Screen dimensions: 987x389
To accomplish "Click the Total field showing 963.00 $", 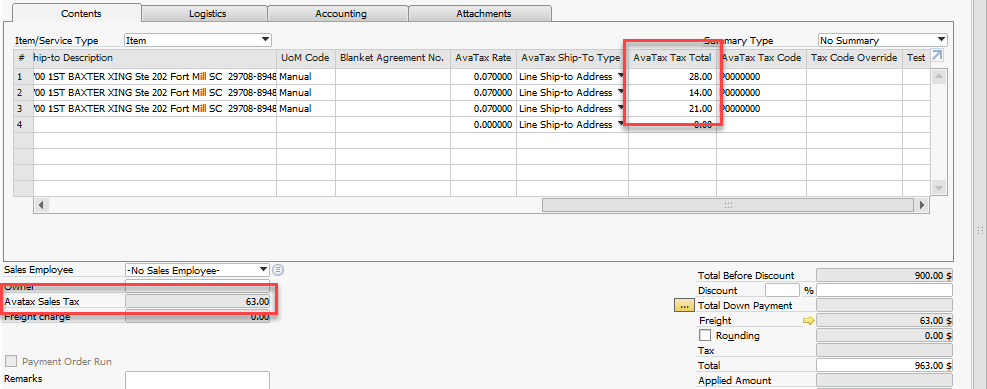I will pos(884,365).
